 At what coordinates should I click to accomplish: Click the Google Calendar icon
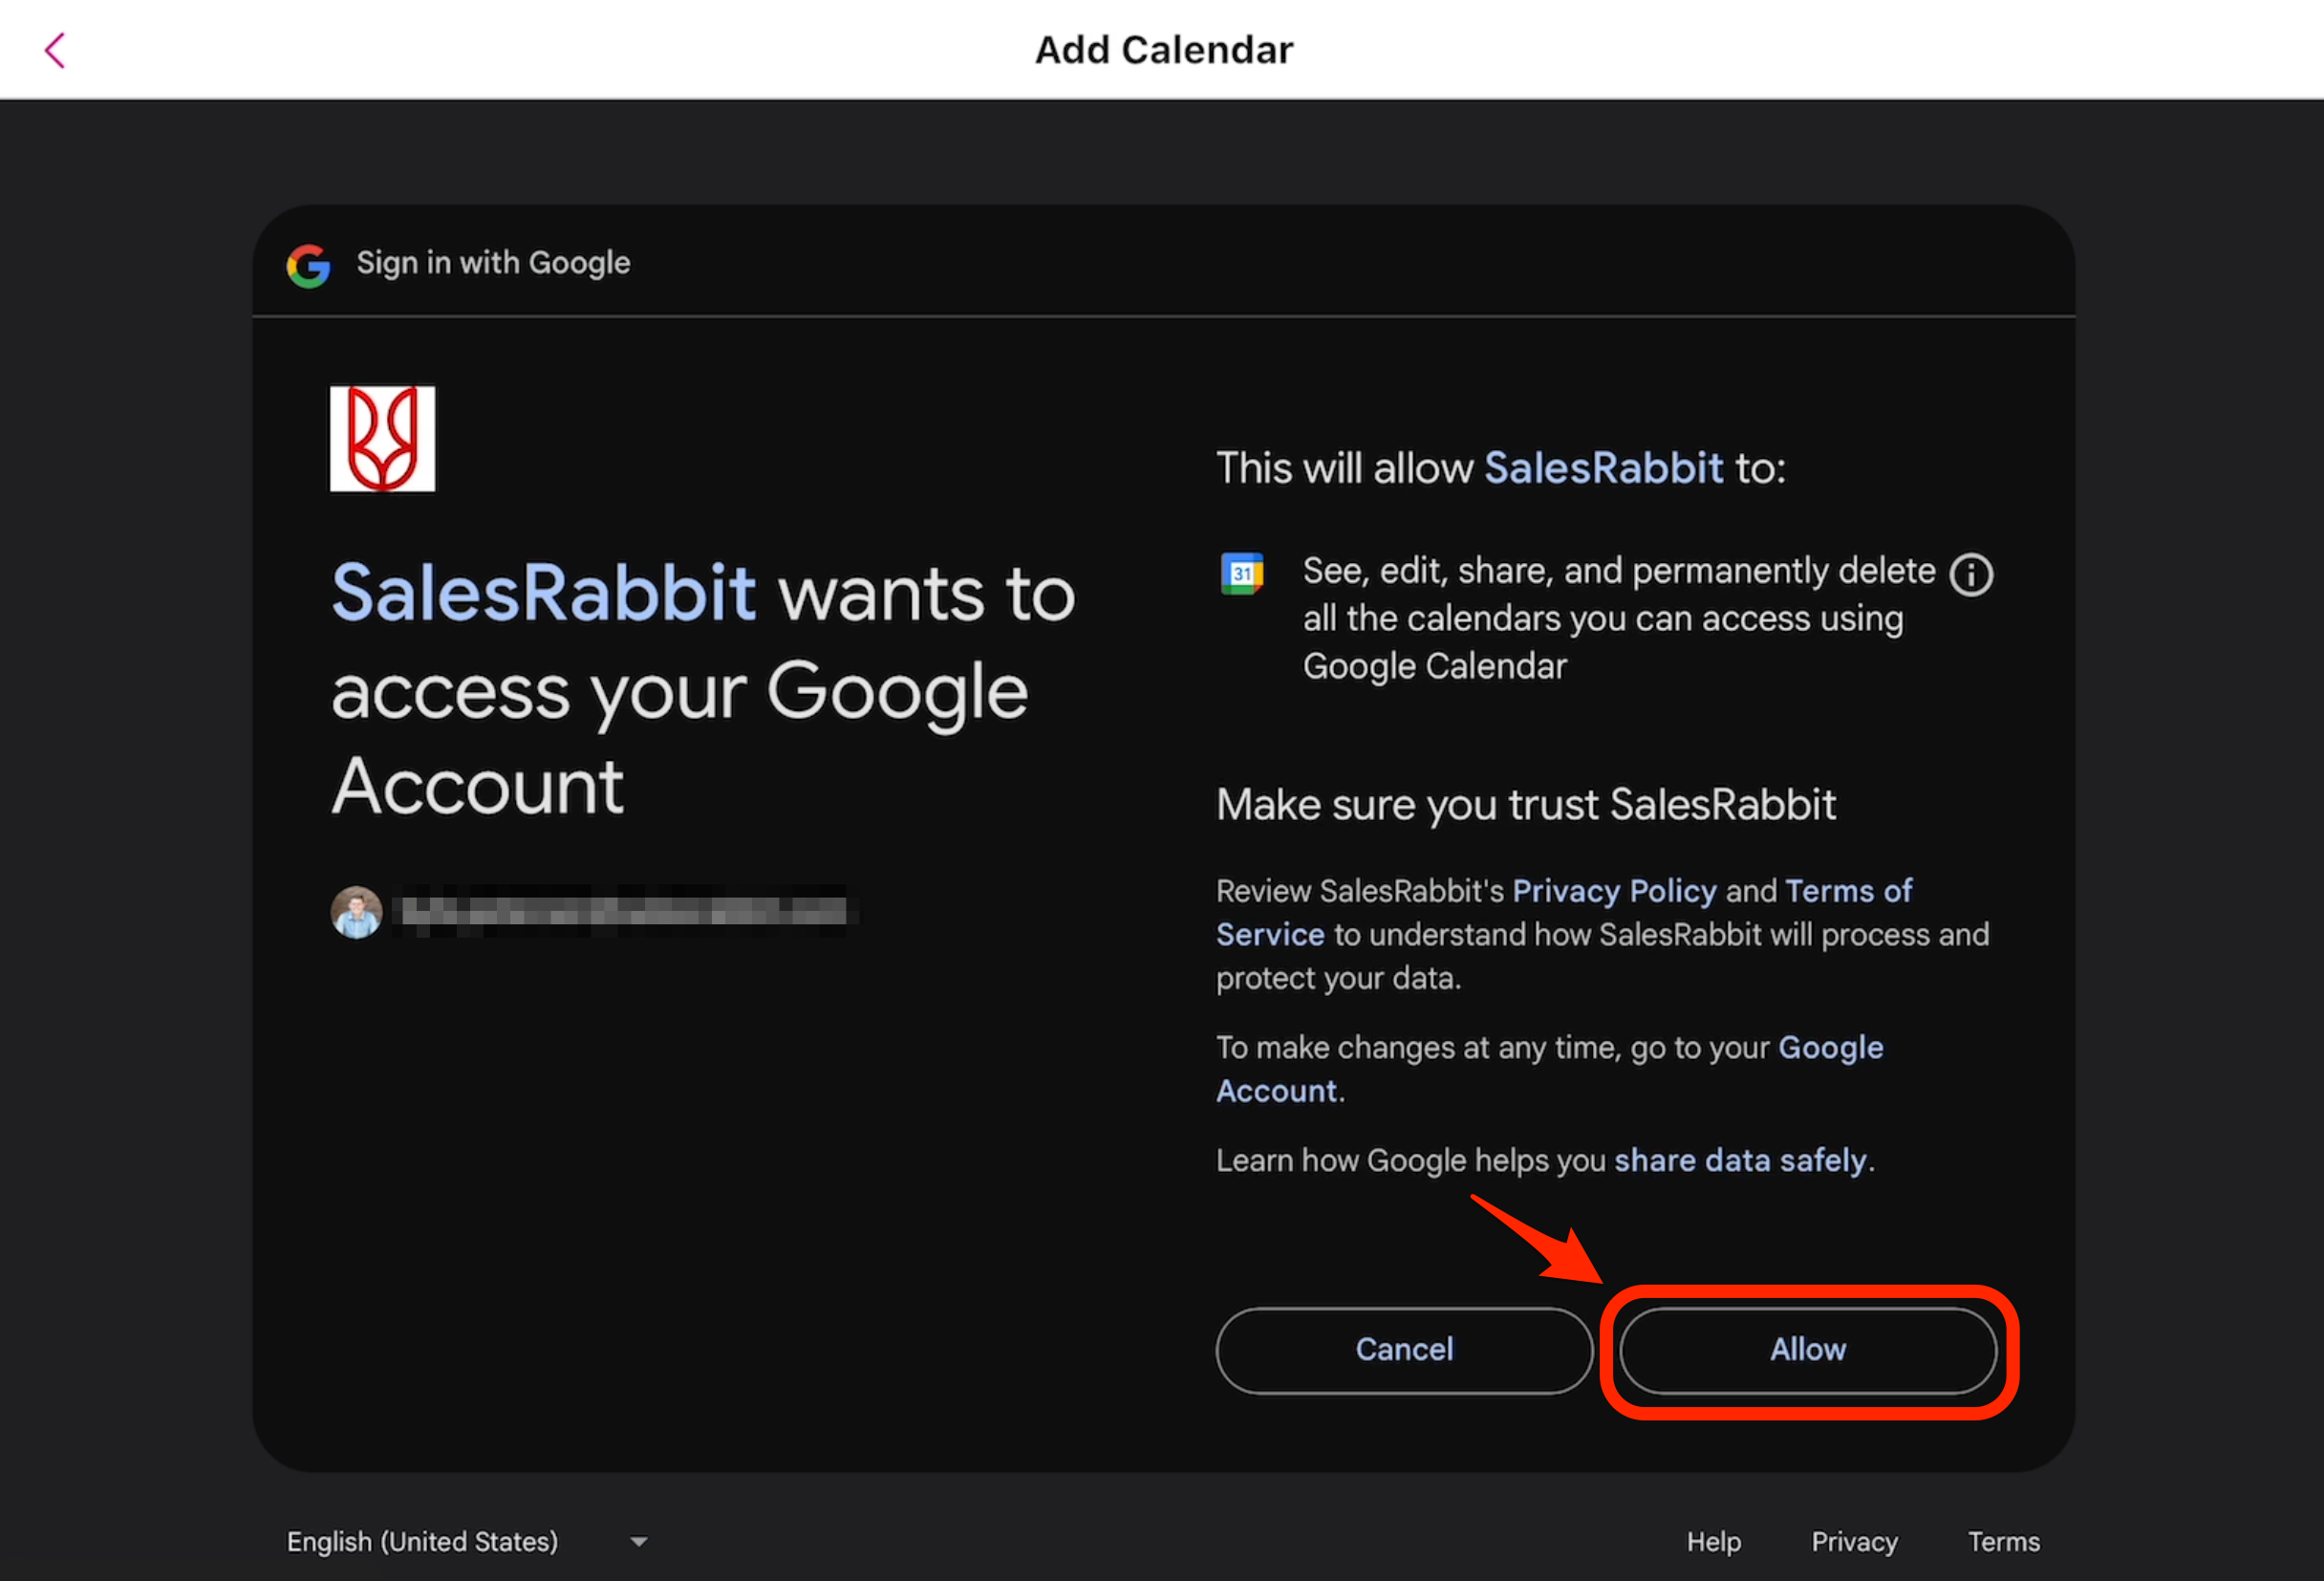(1242, 573)
